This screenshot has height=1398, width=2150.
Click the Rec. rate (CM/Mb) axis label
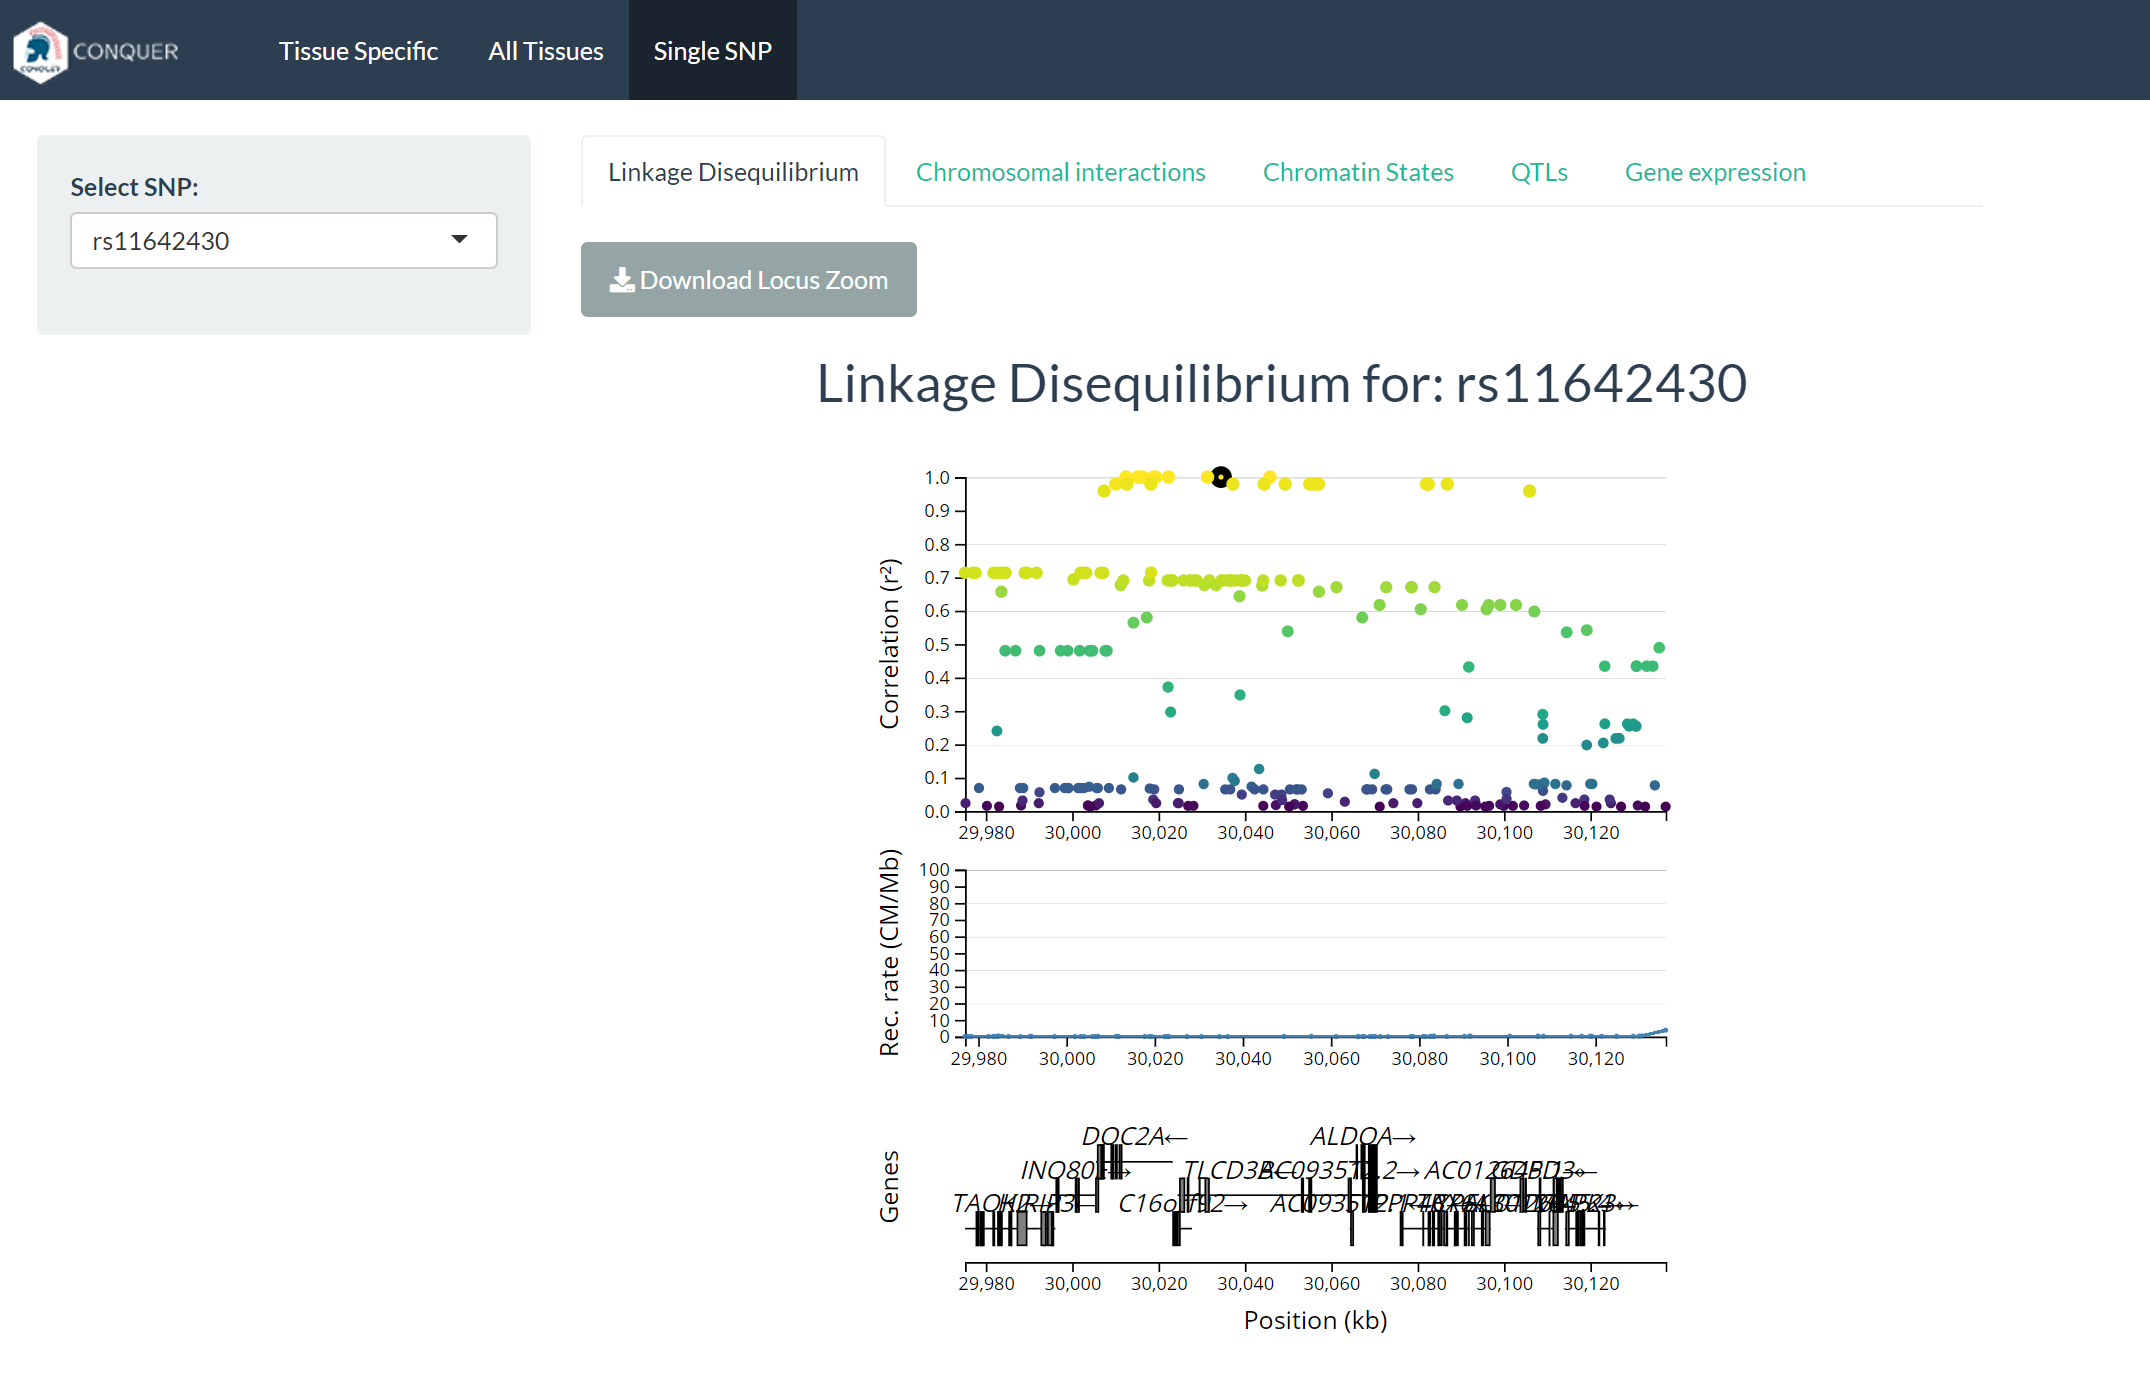point(889,953)
